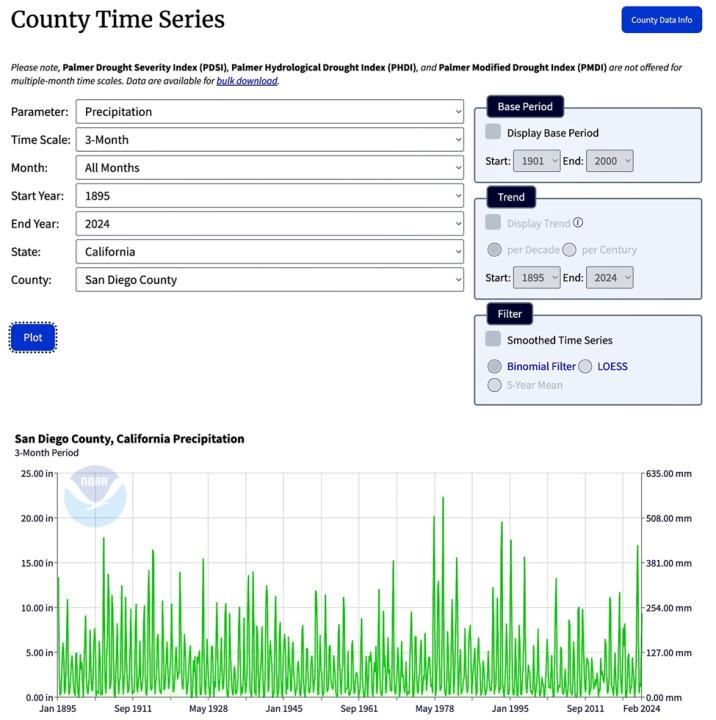This screenshot has width=716, height=720.
Task: Click the NOAA logo on the chart
Action: 95,496
